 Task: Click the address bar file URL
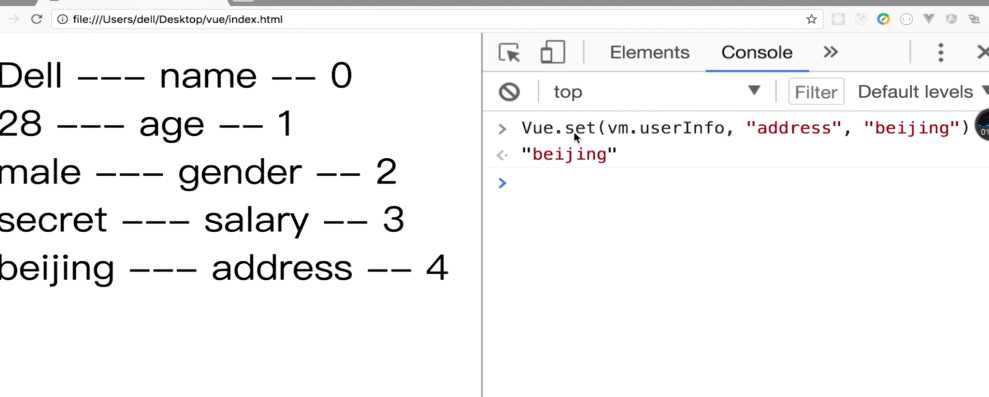[x=178, y=20]
